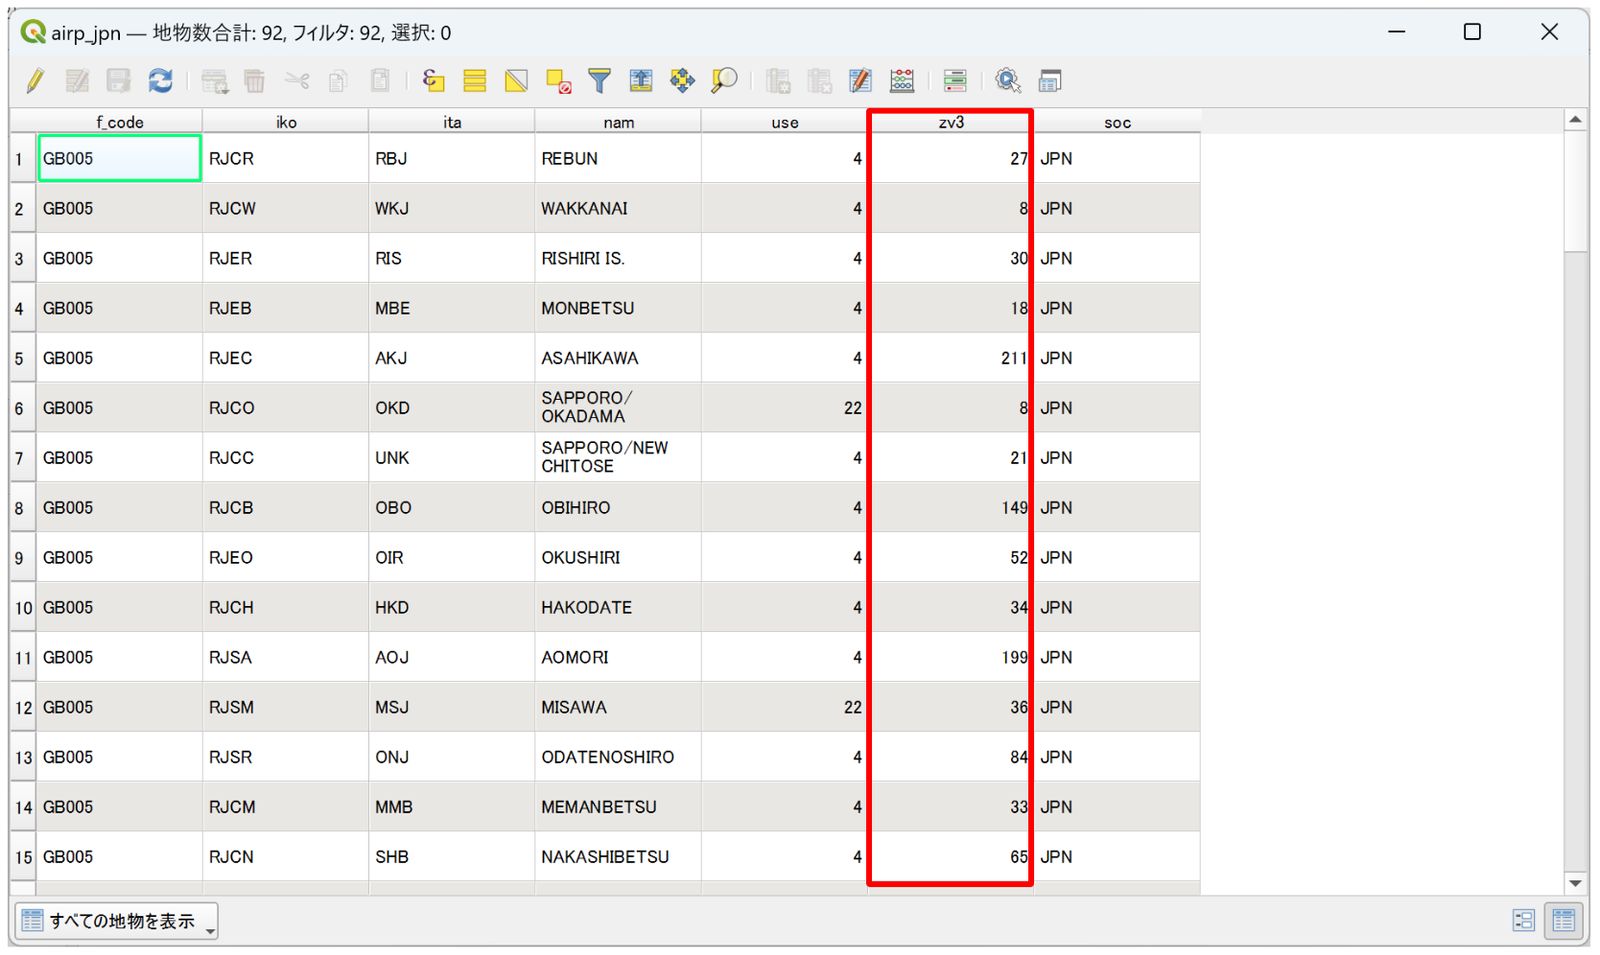Sort by the f_code column header
Screen dimensions: 1600x955
120,122
